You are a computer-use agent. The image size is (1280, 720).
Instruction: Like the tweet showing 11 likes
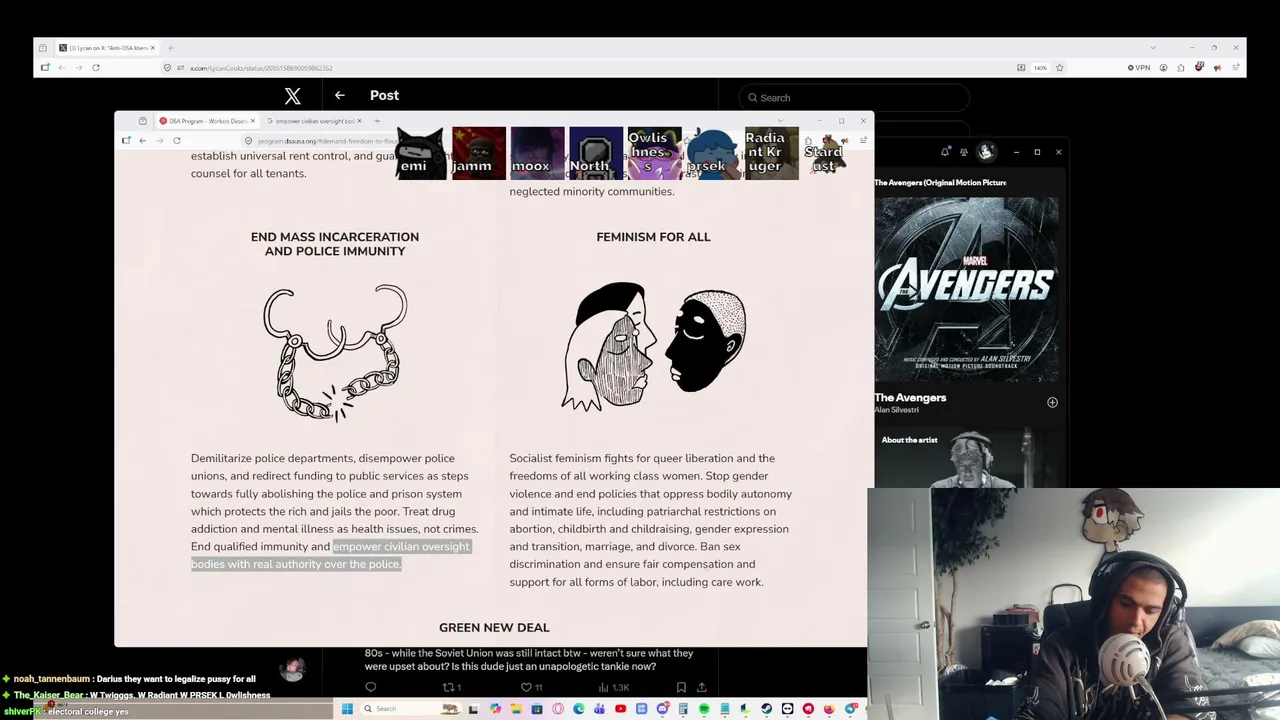coord(531,687)
